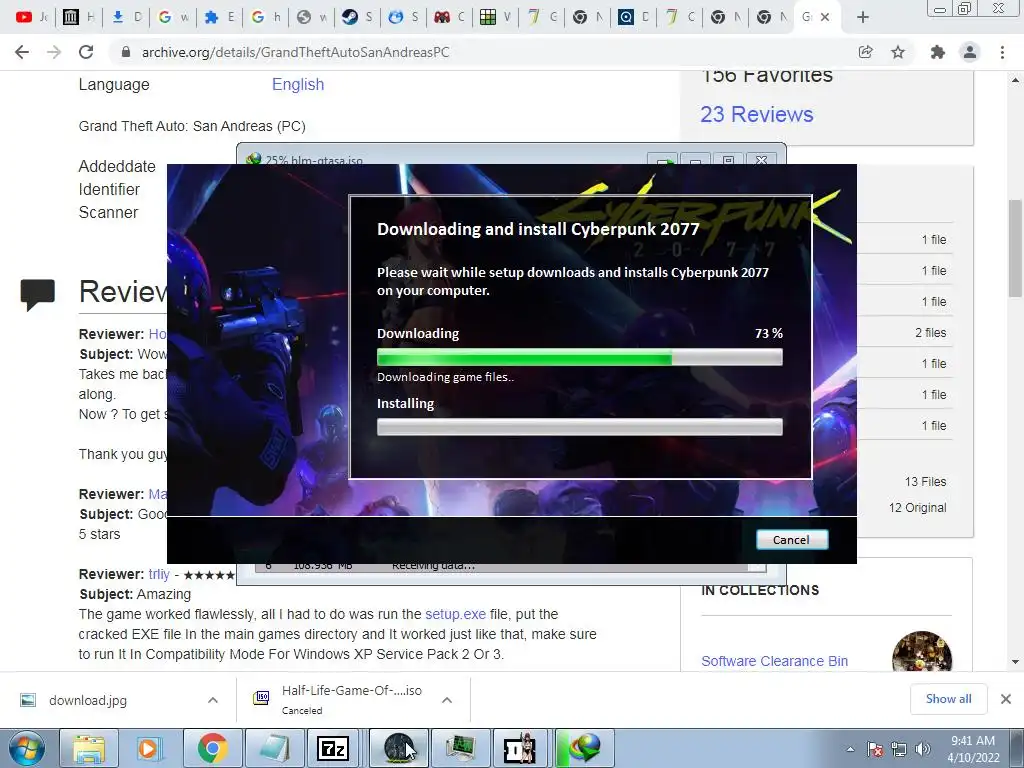Go back to the previous page
The height and width of the screenshot is (768, 1024).
point(22,52)
